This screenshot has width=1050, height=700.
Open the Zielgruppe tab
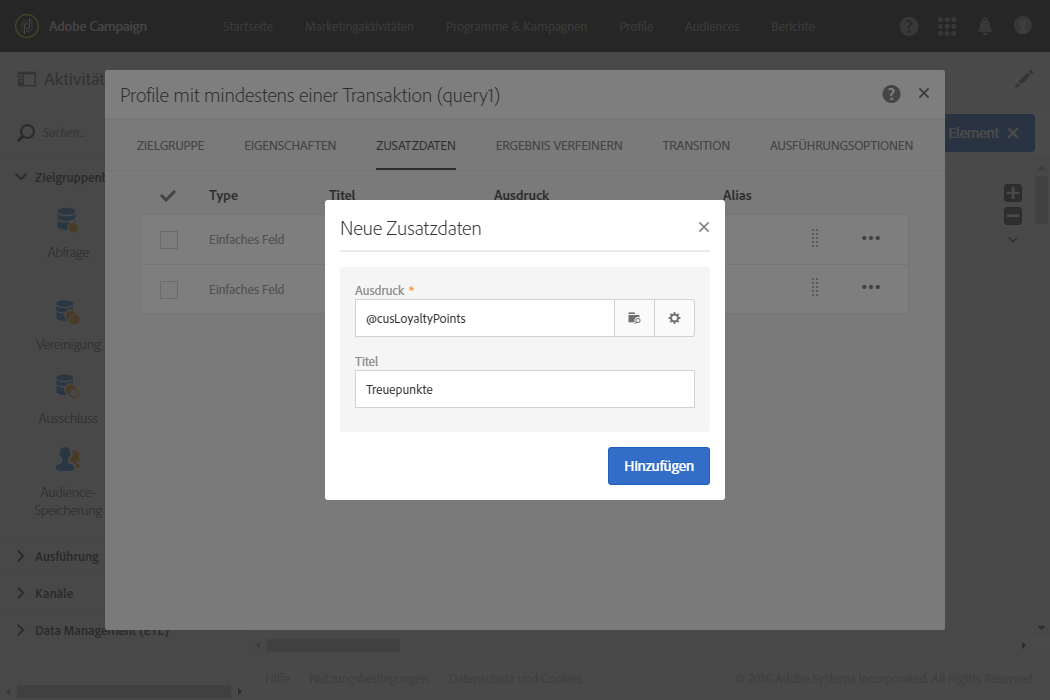pos(170,146)
